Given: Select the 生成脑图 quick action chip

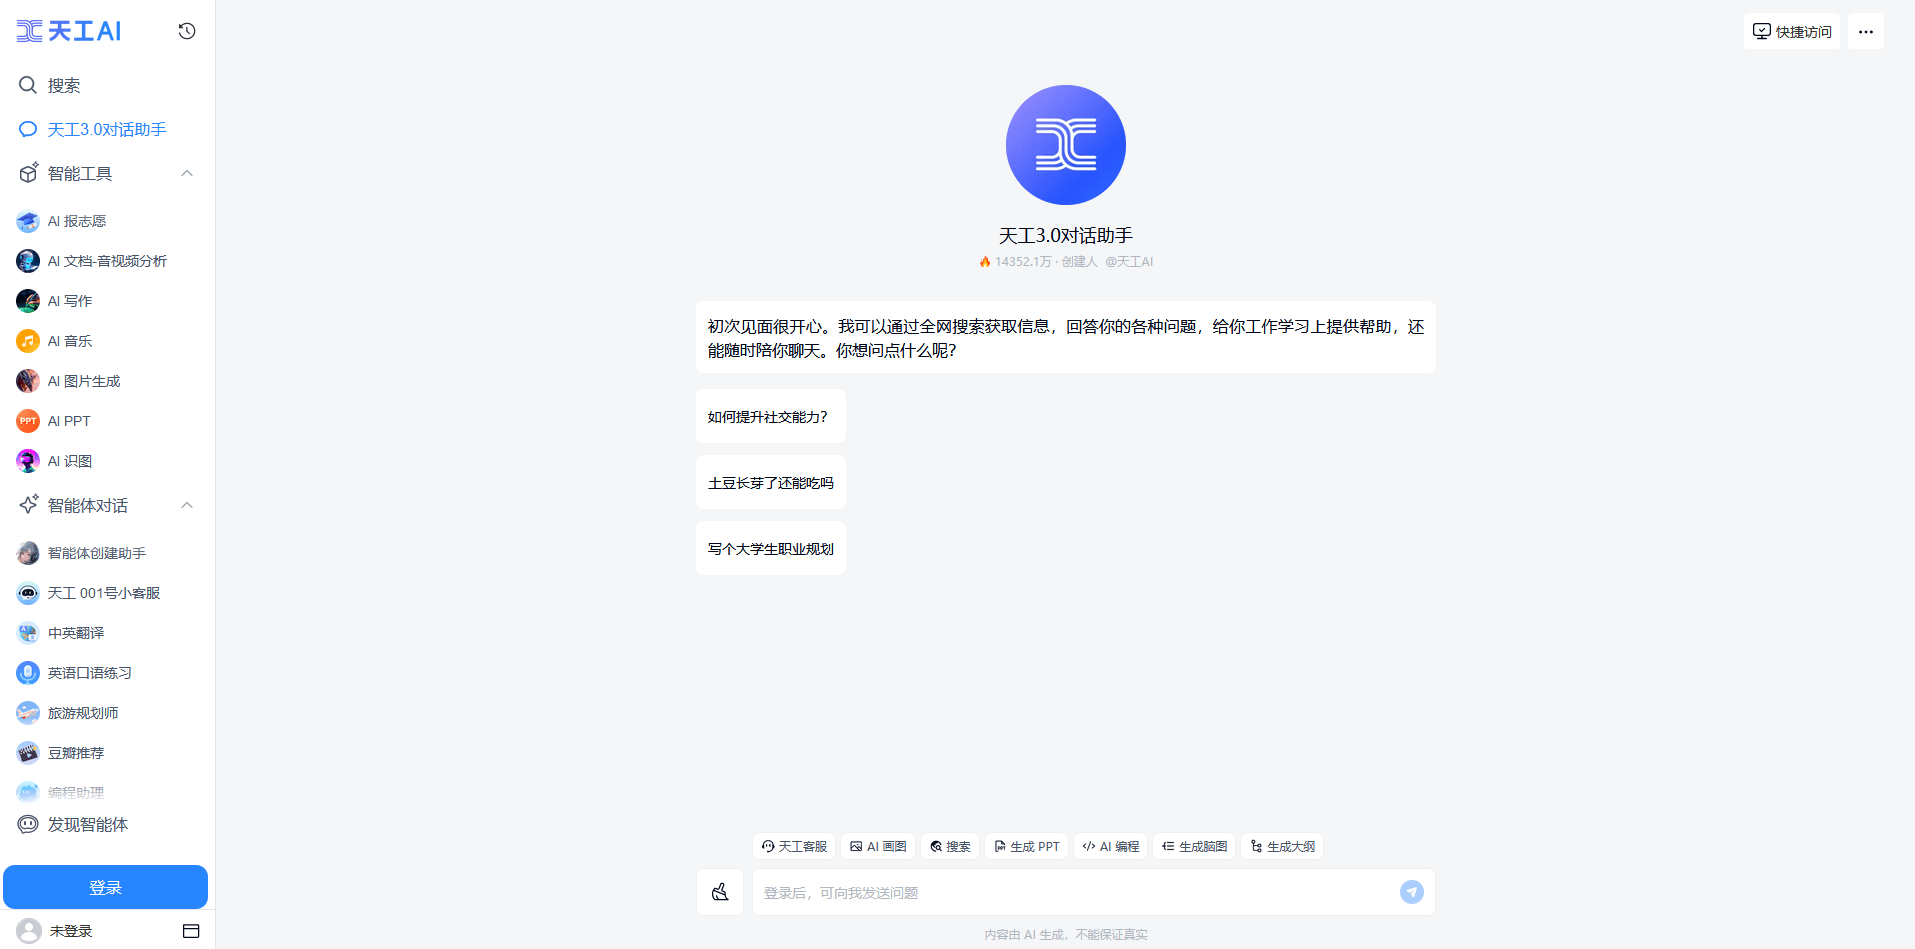Looking at the screenshot, I should [1194, 846].
